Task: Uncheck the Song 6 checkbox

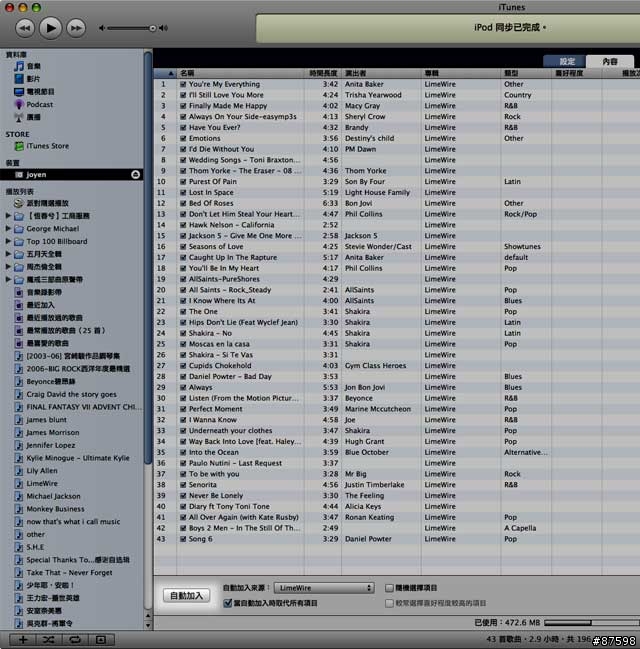Action: 183,539
